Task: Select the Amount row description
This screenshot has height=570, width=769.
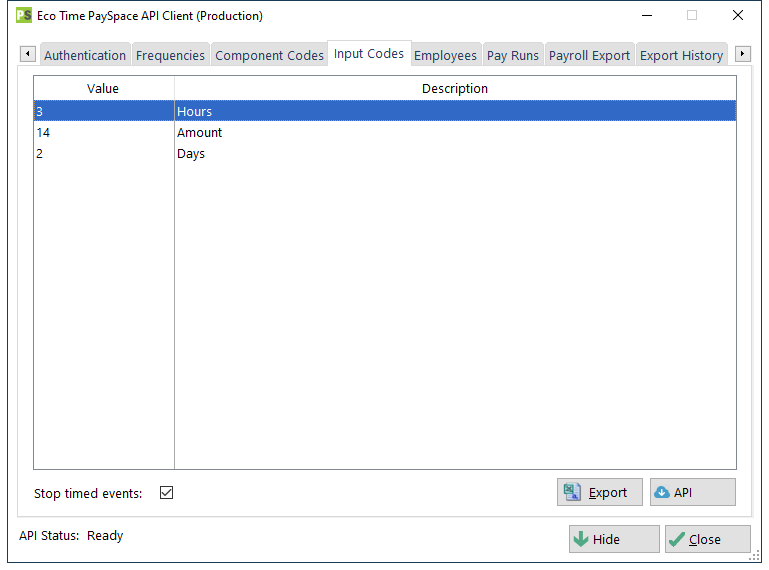Action: click(455, 132)
